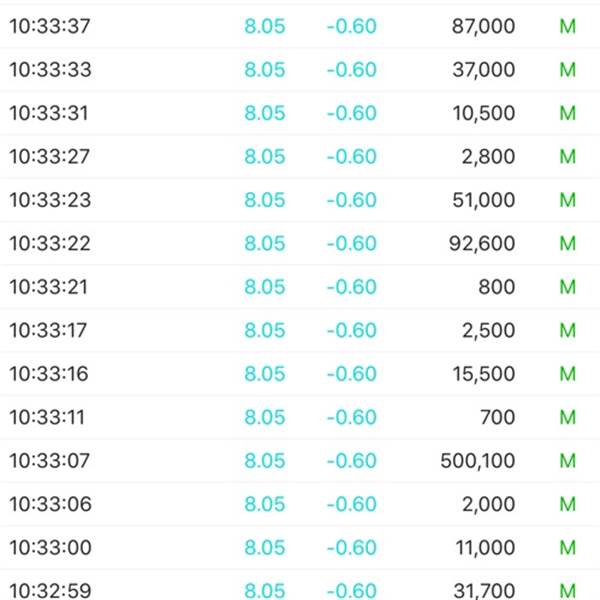600x600 pixels.
Task: Select the 2,800 volume at 10:33:27
Action: coord(488,157)
